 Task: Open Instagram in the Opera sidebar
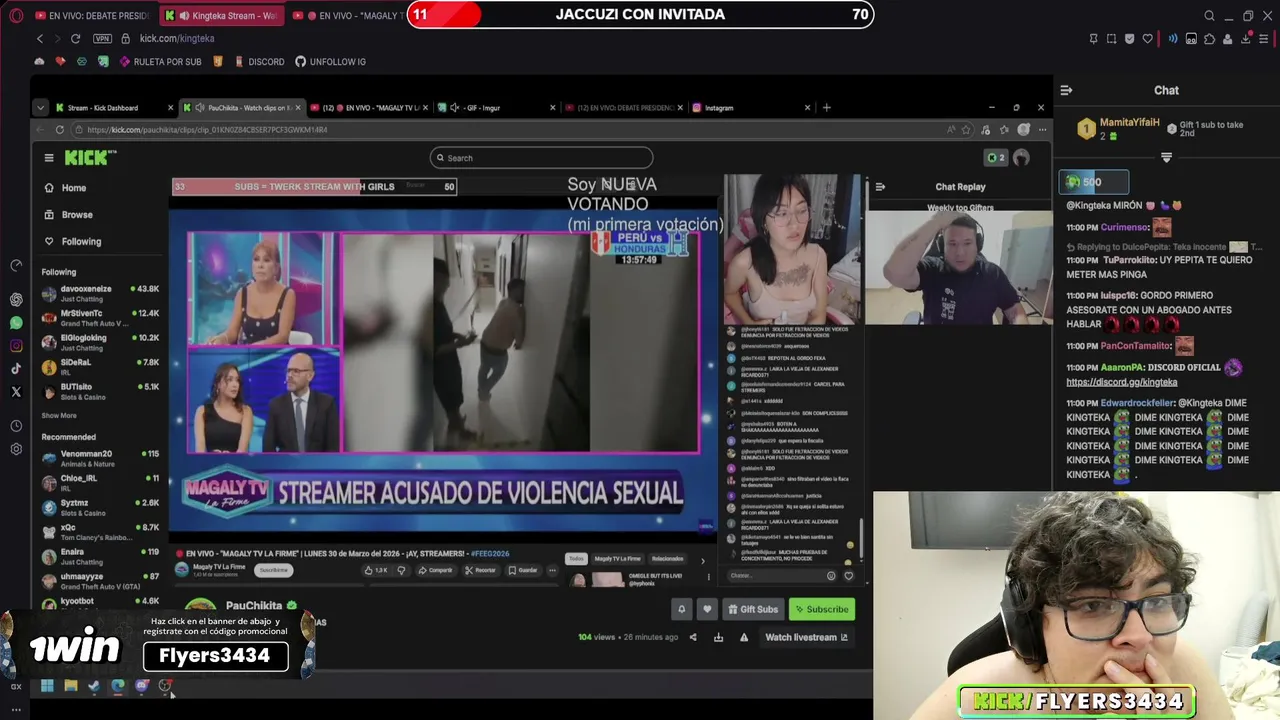click(x=16, y=346)
